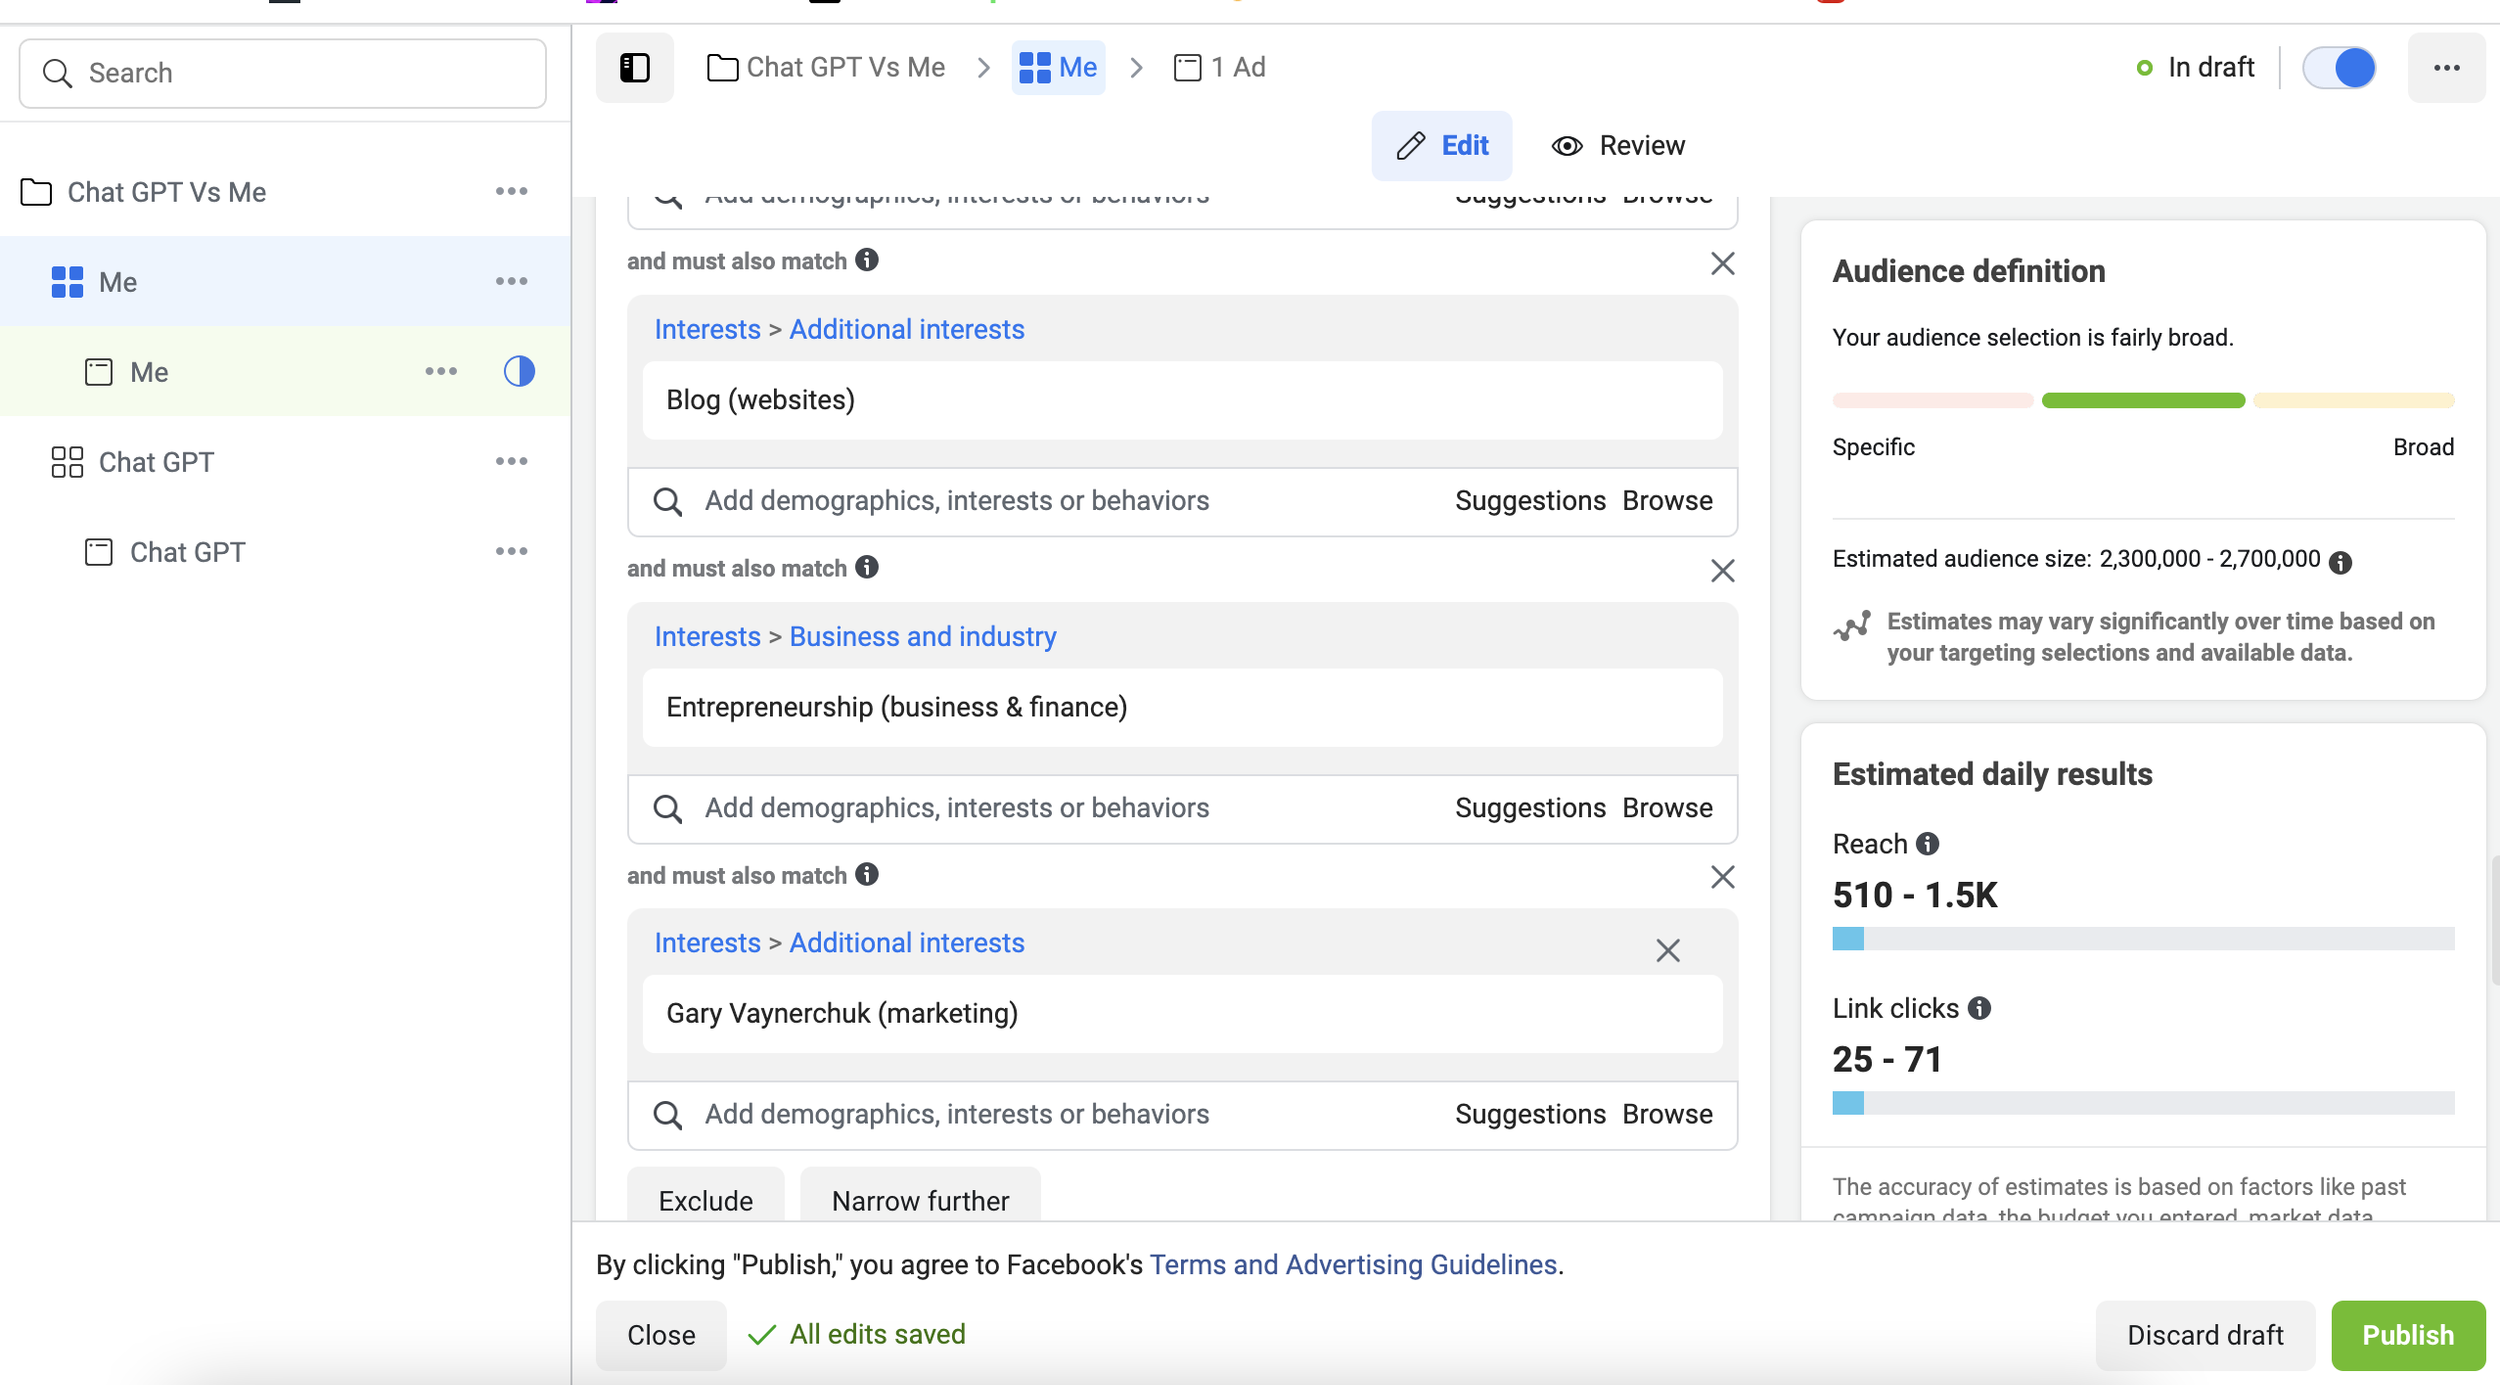Image resolution: width=2500 pixels, height=1385 pixels.
Task: Click info icon next to Reach
Action: coord(1927,844)
